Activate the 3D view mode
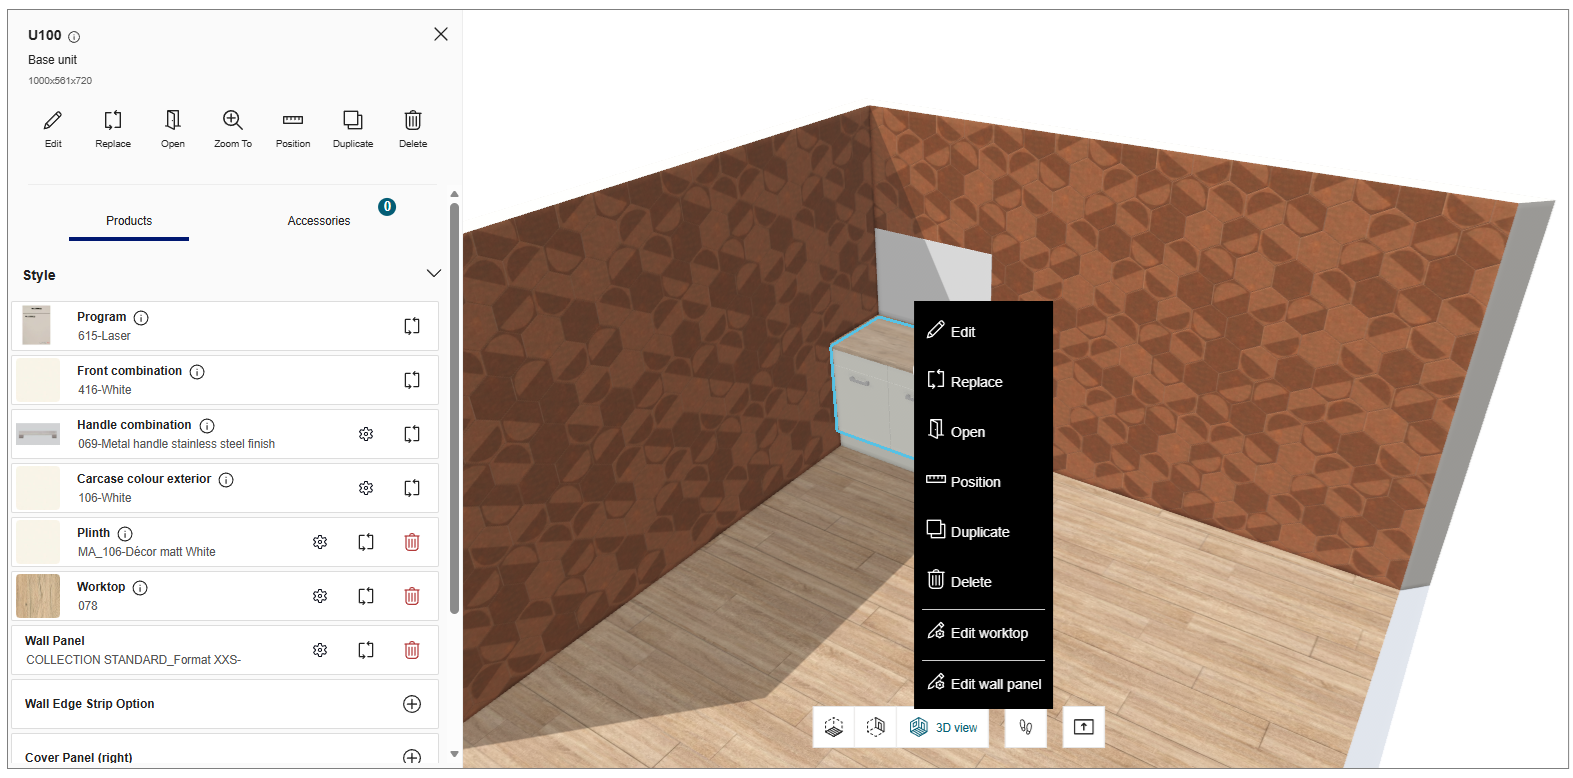 point(943,727)
